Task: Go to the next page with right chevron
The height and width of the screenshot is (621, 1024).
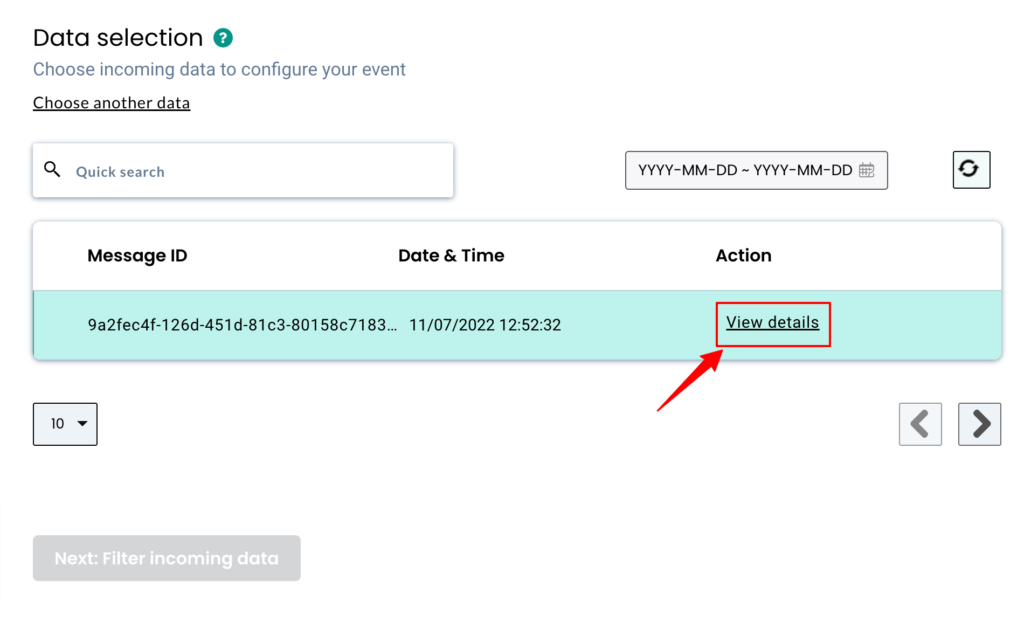Action: pos(980,424)
